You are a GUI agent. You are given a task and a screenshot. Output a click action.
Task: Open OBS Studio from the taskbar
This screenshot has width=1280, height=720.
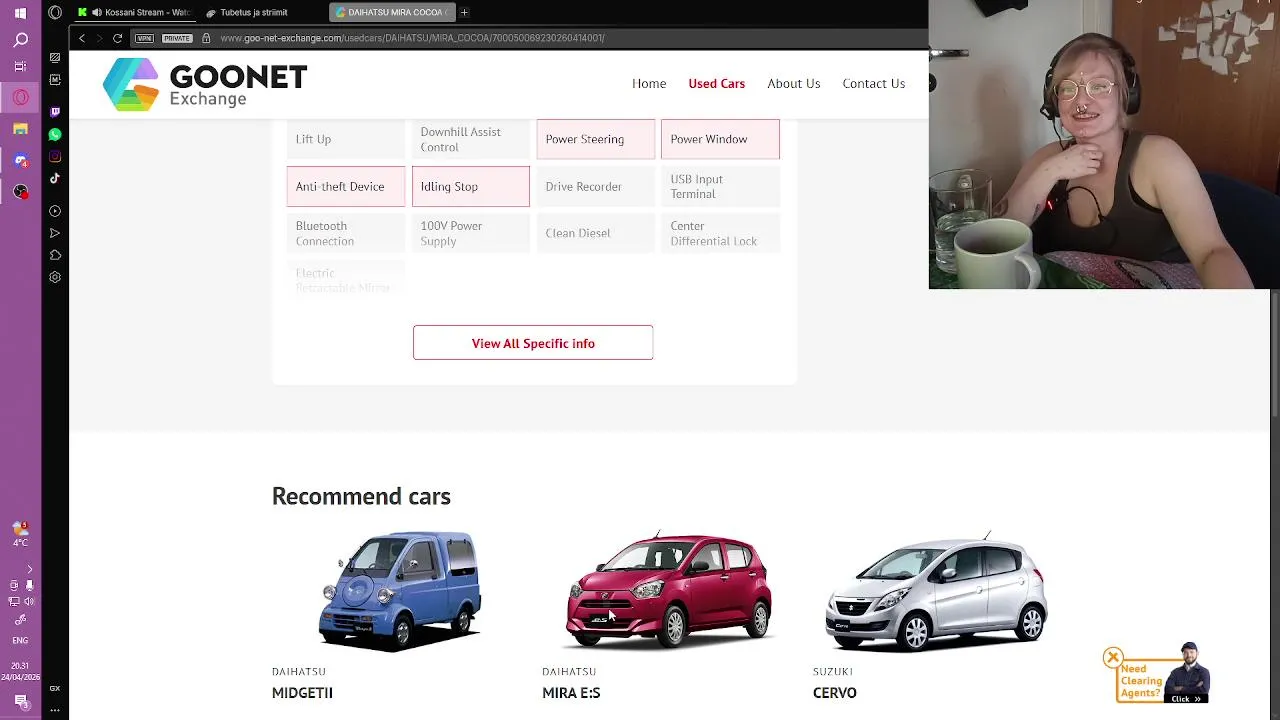point(20,191)
